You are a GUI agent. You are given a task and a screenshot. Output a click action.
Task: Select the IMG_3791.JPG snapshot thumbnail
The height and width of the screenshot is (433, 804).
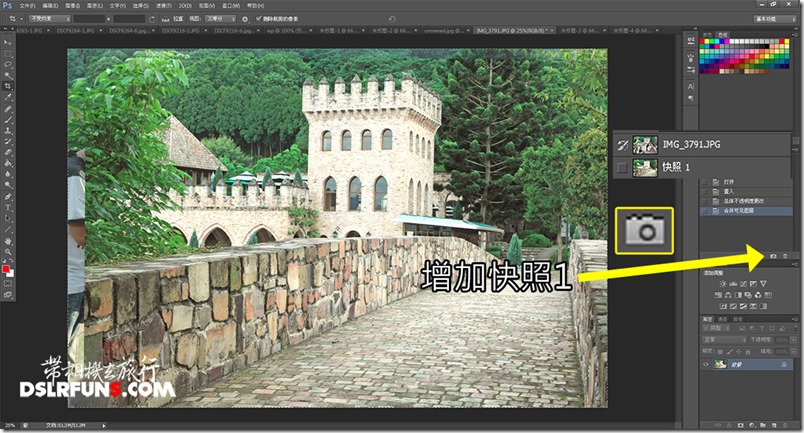[645, 144]
